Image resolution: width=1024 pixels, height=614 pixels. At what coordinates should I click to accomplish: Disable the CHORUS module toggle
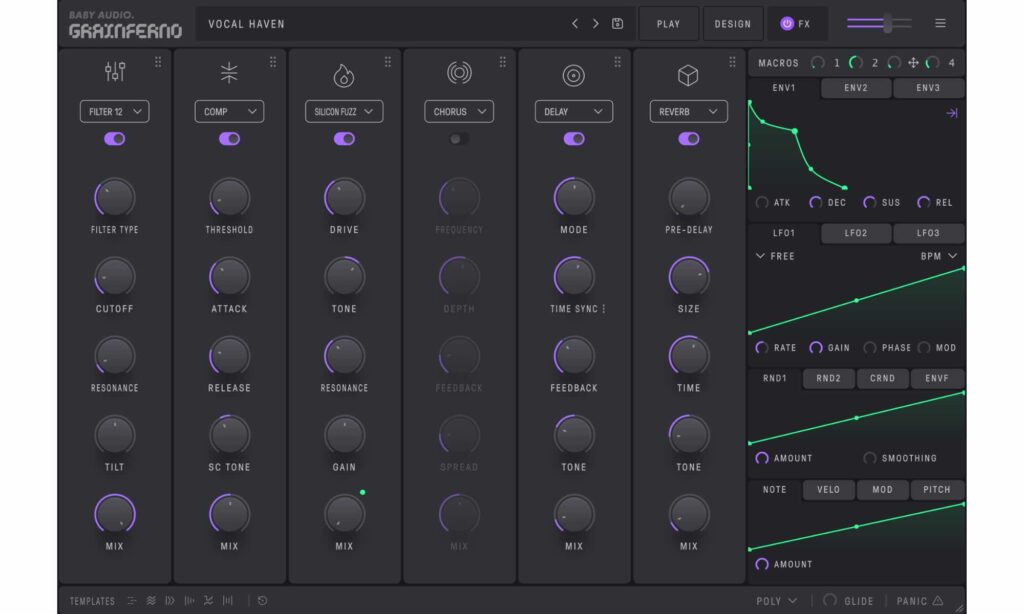pyautogui.click(x=458, y=139)
